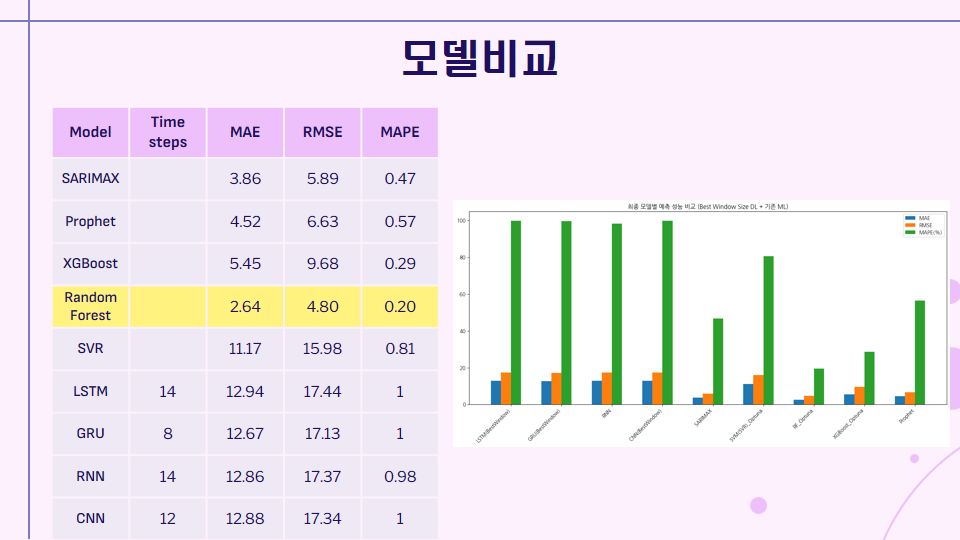Click the green MAPE bar above SARIMAX in chart
Screen dimensions: 960x540
pos(718,361)
